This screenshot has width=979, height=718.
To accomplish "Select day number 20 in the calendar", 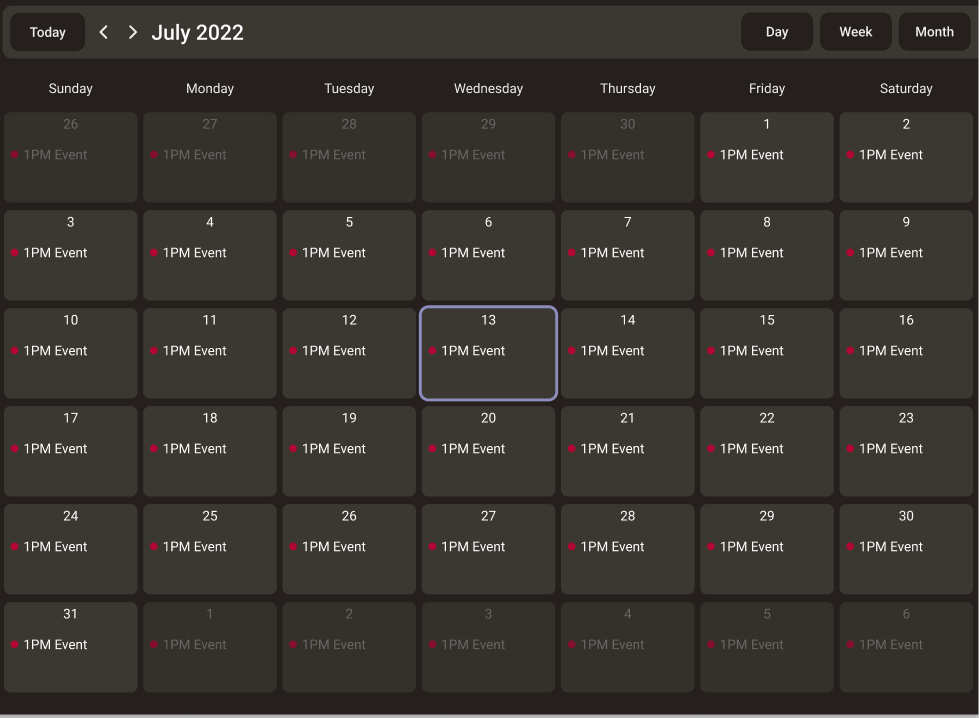I will point(488,418).
